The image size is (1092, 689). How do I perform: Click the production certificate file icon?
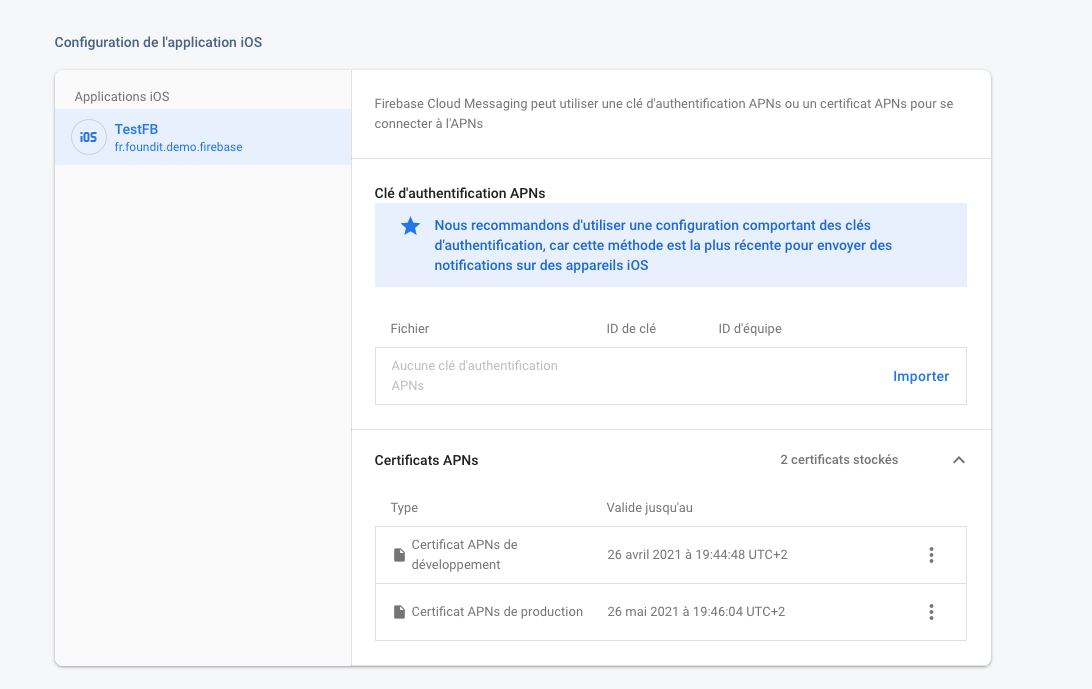399,612
